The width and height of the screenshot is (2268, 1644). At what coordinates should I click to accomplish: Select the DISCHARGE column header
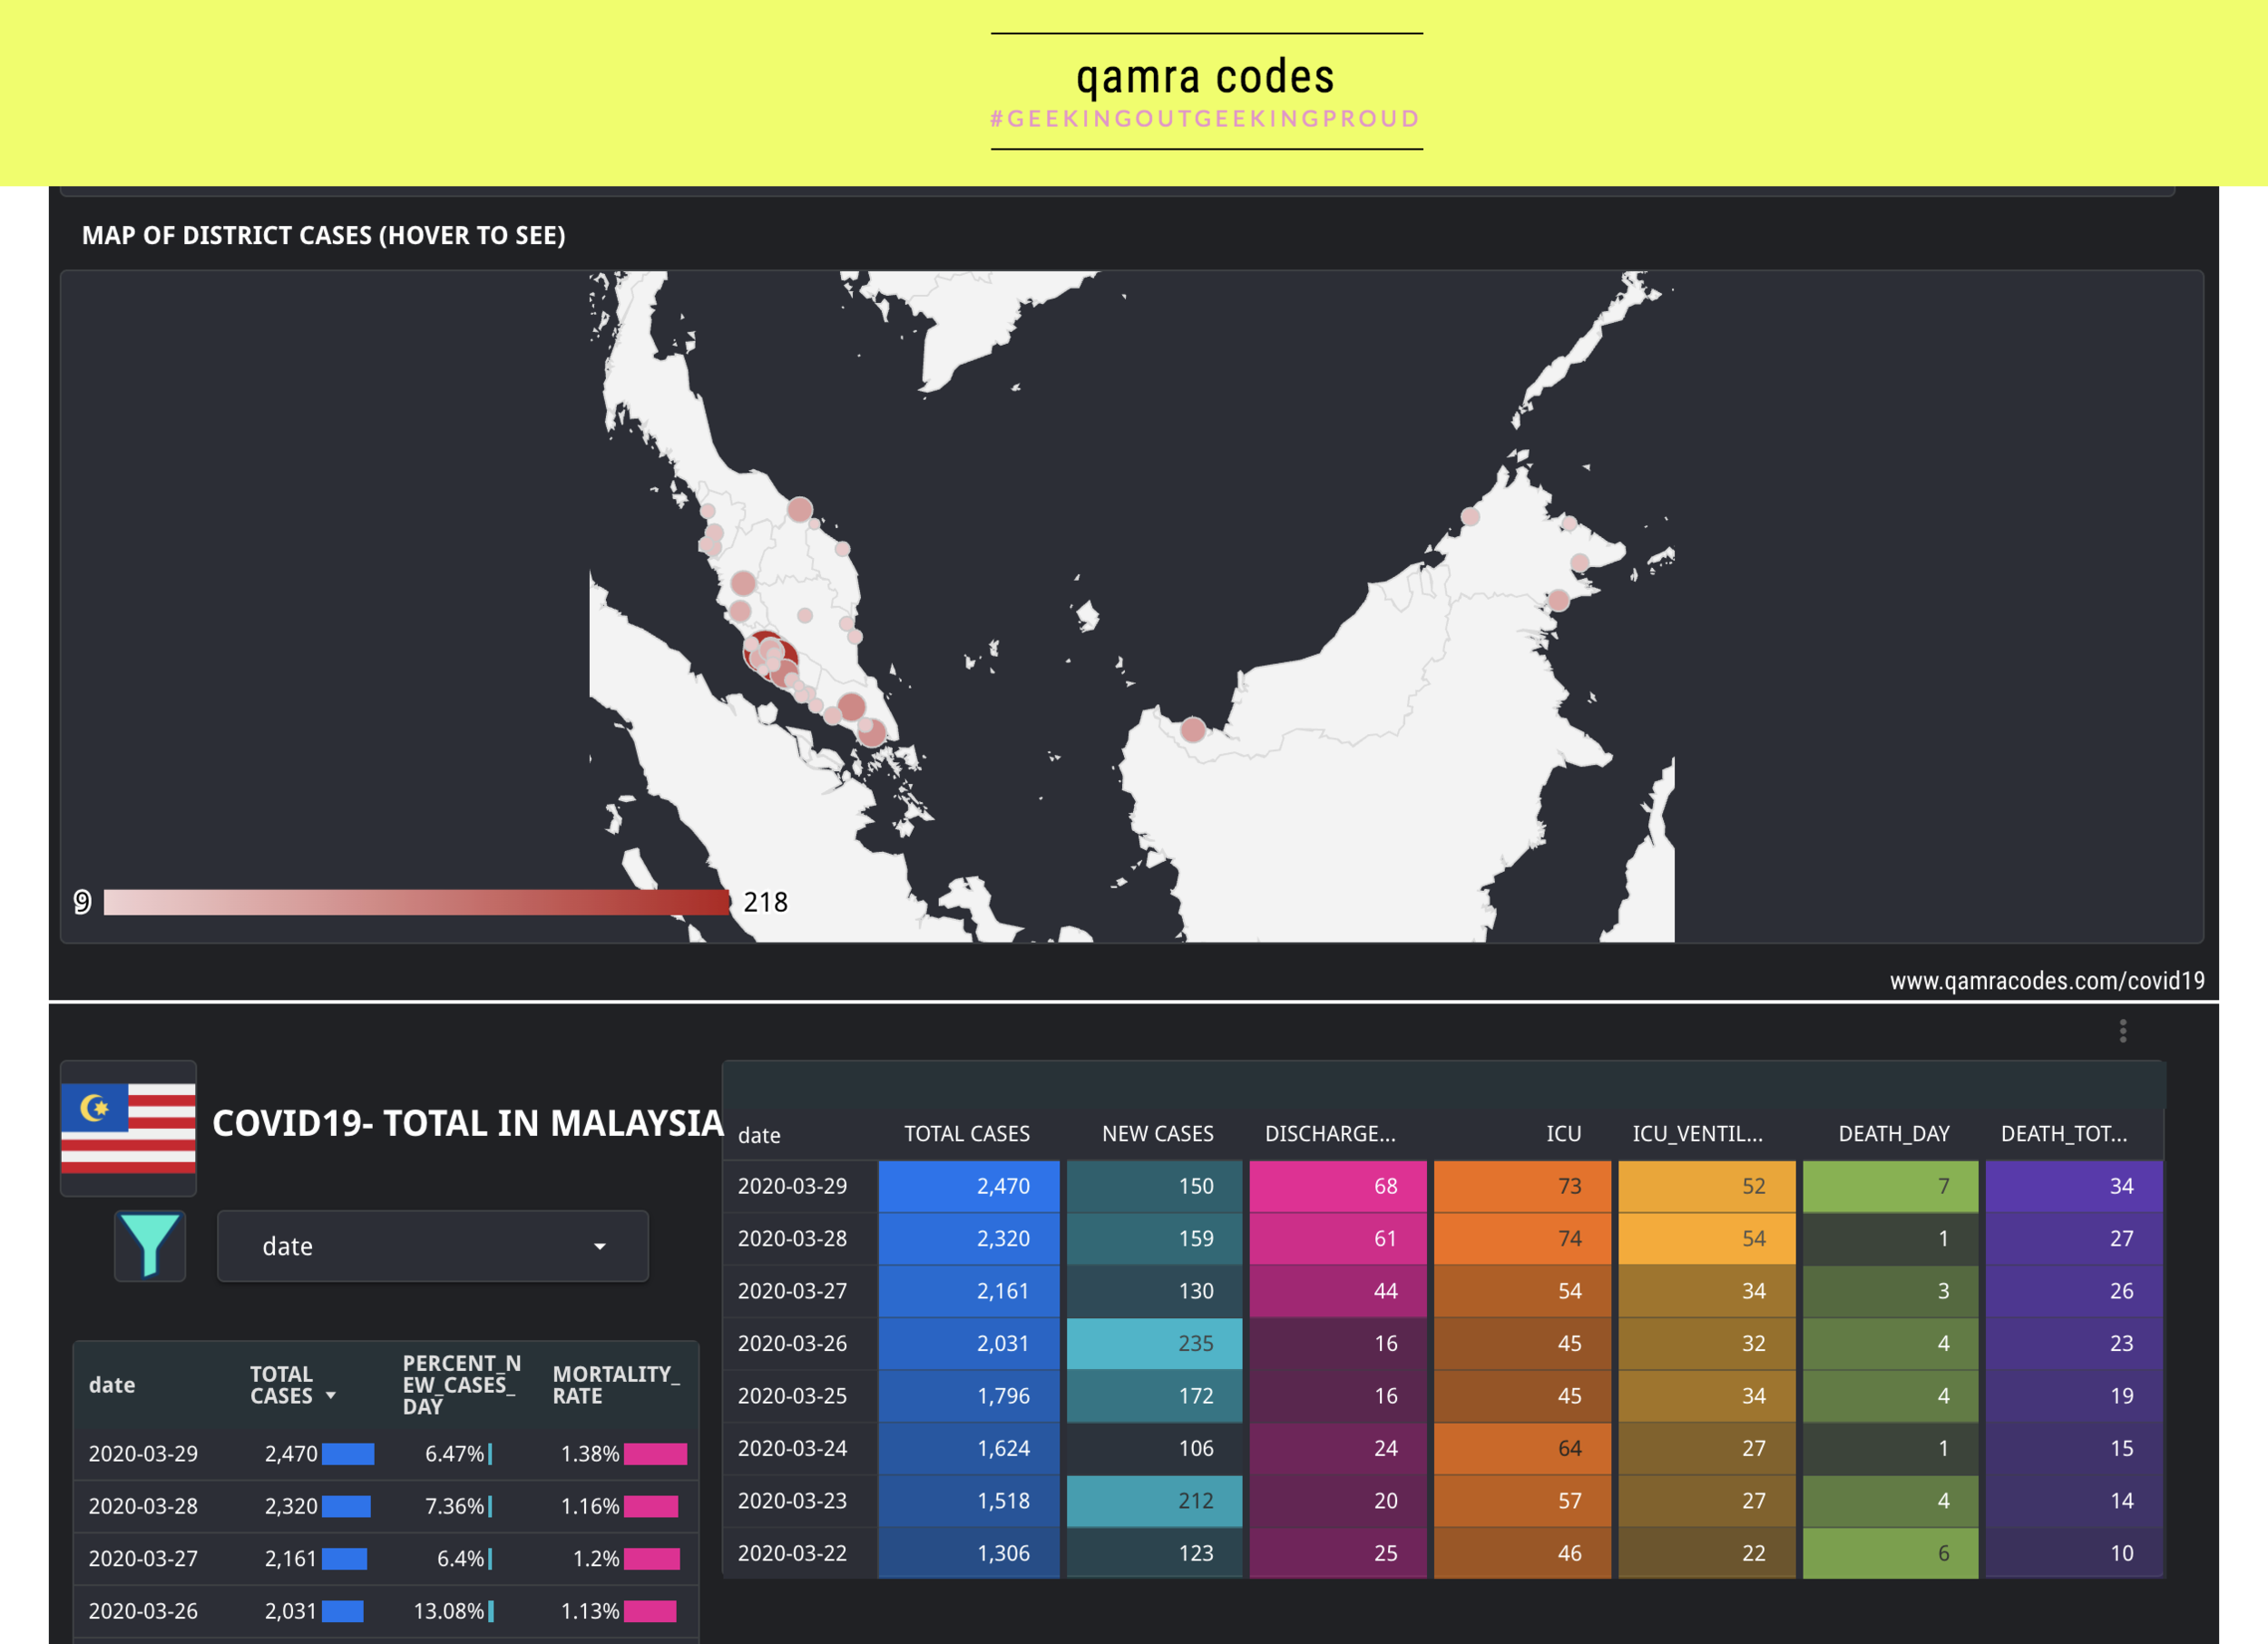pyautogui.click(x=1330, y=1133)
